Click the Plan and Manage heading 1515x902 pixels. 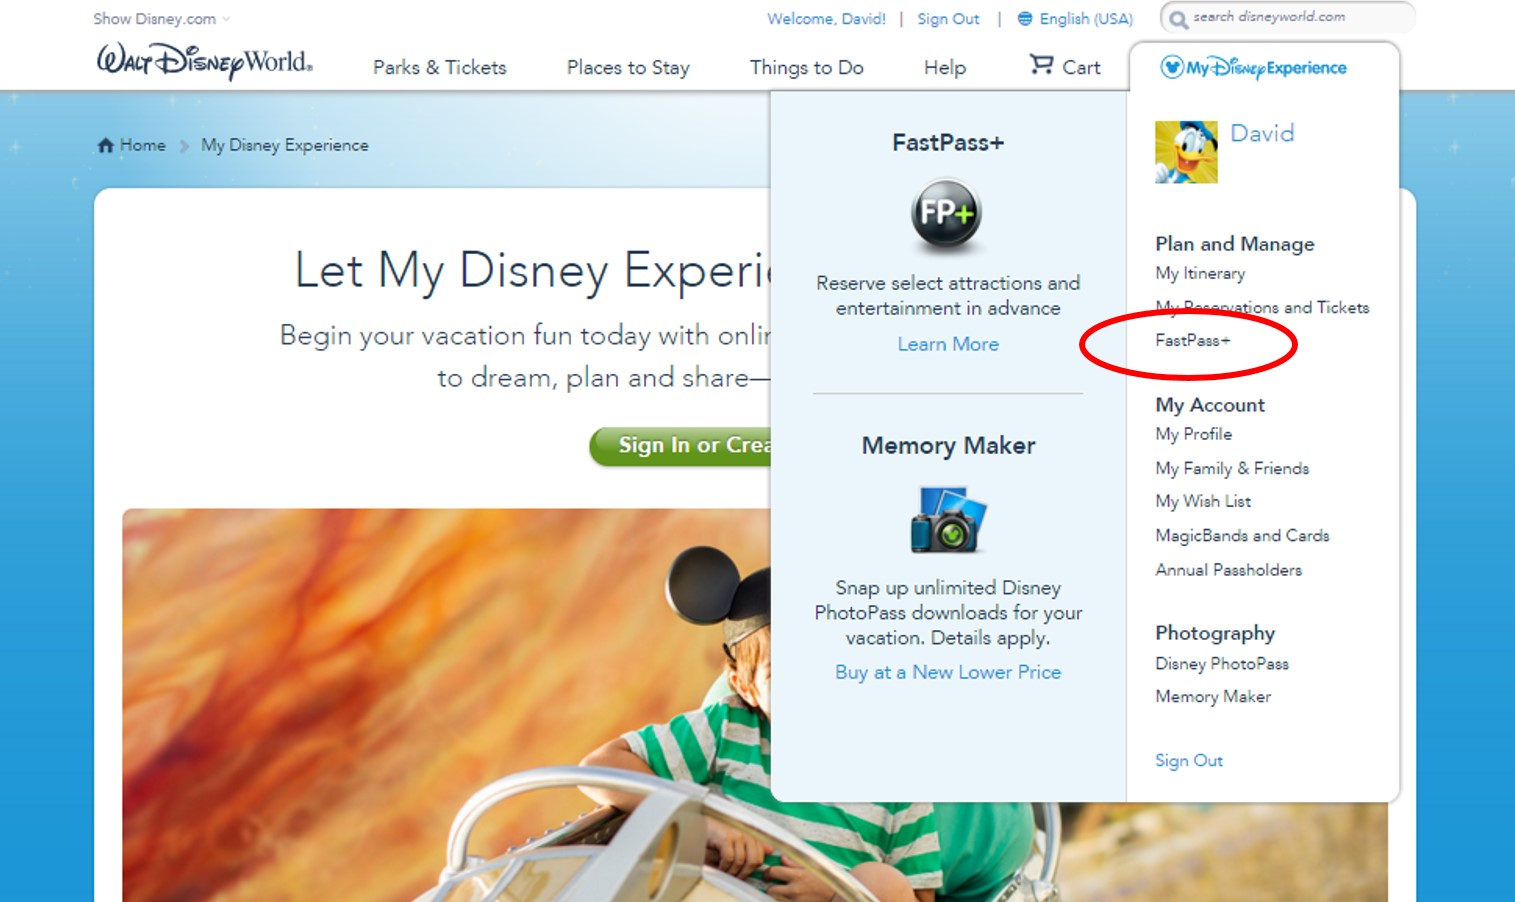pos(1235,244)
